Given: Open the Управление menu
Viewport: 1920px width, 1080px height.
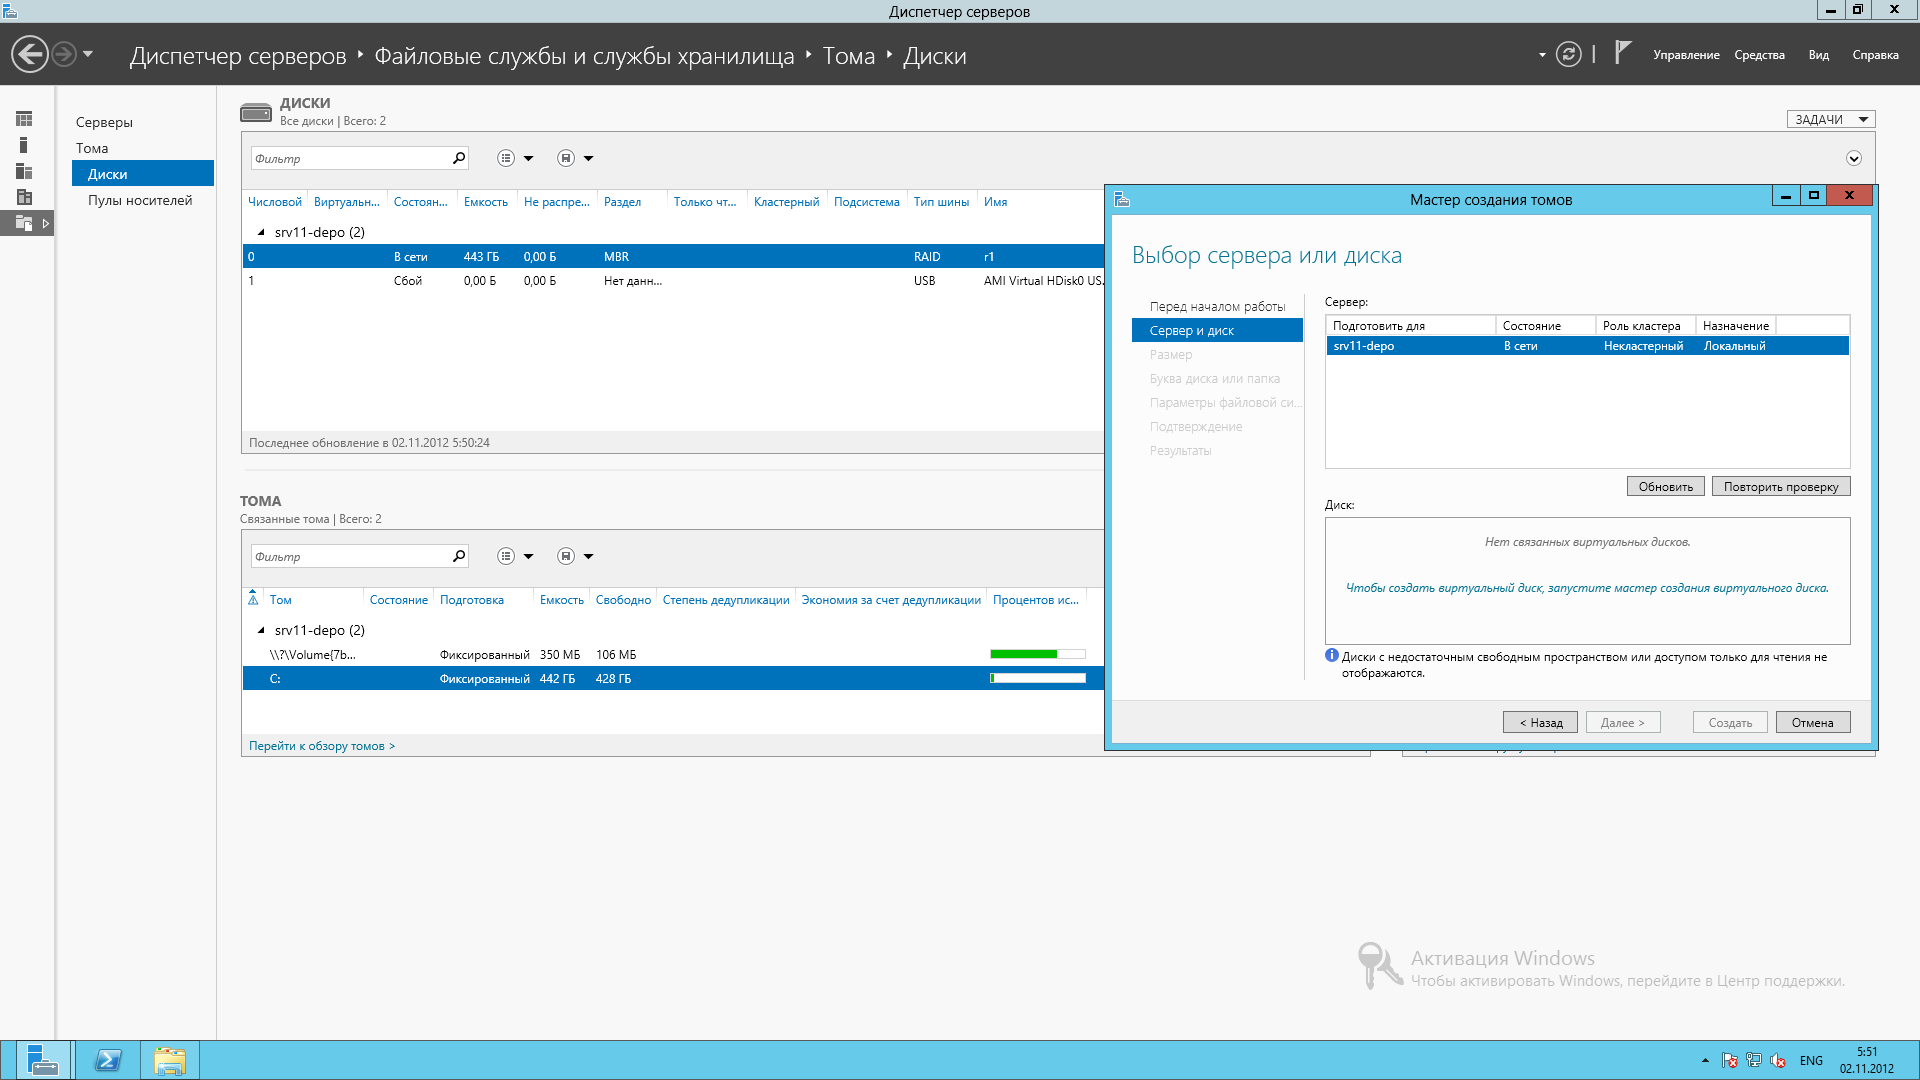Looking at the screenshot, I should pos(1686,55).
